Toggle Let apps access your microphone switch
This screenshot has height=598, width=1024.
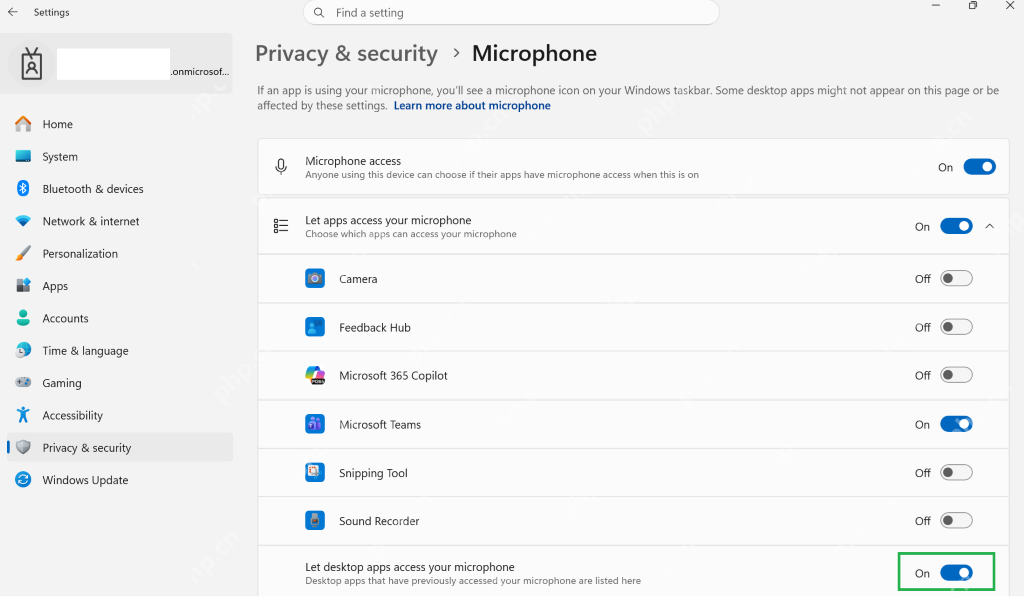point(956,226)
